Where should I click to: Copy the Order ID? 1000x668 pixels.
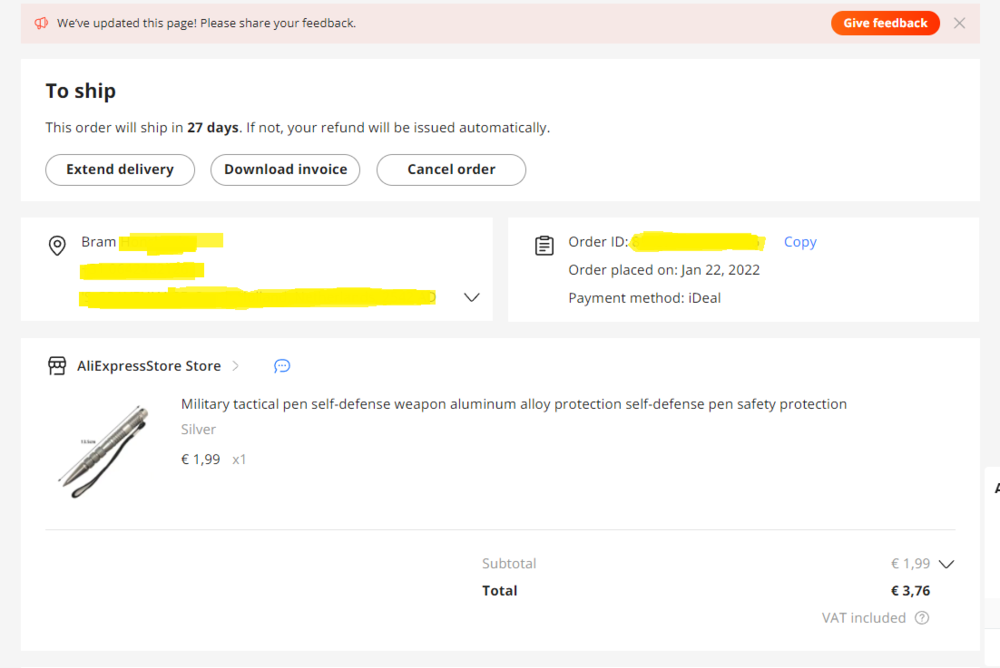pos(800,242)
